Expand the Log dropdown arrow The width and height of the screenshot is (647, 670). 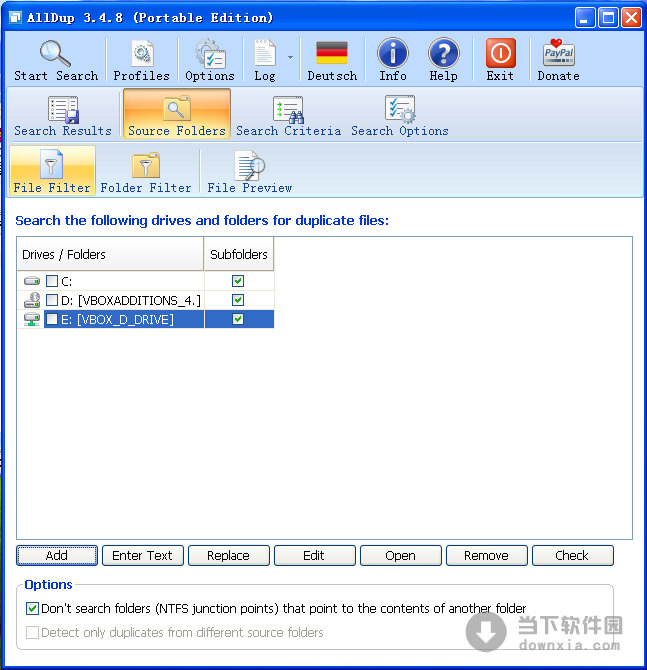[290, 57]
